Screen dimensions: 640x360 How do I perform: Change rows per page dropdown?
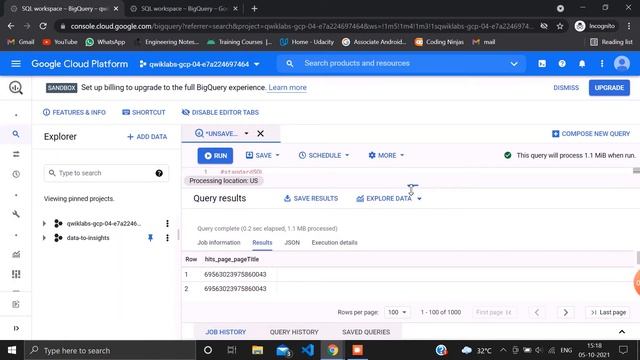click(397, 312)
